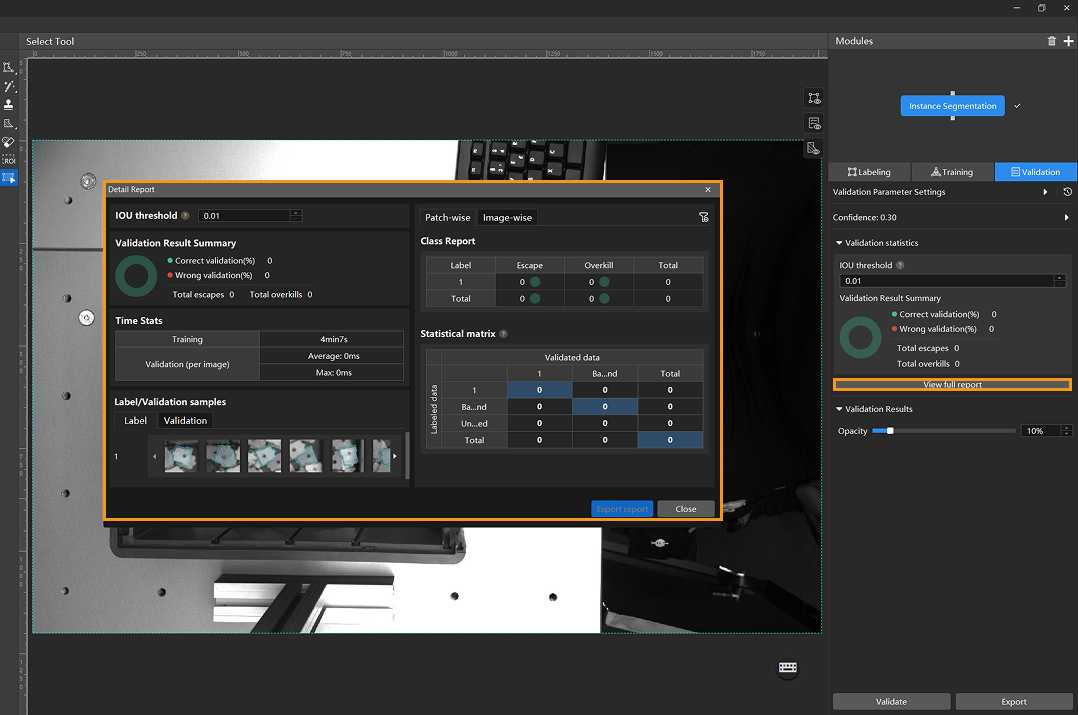
Task: Reset validation parameters with the history icon
Action: 1067,192
